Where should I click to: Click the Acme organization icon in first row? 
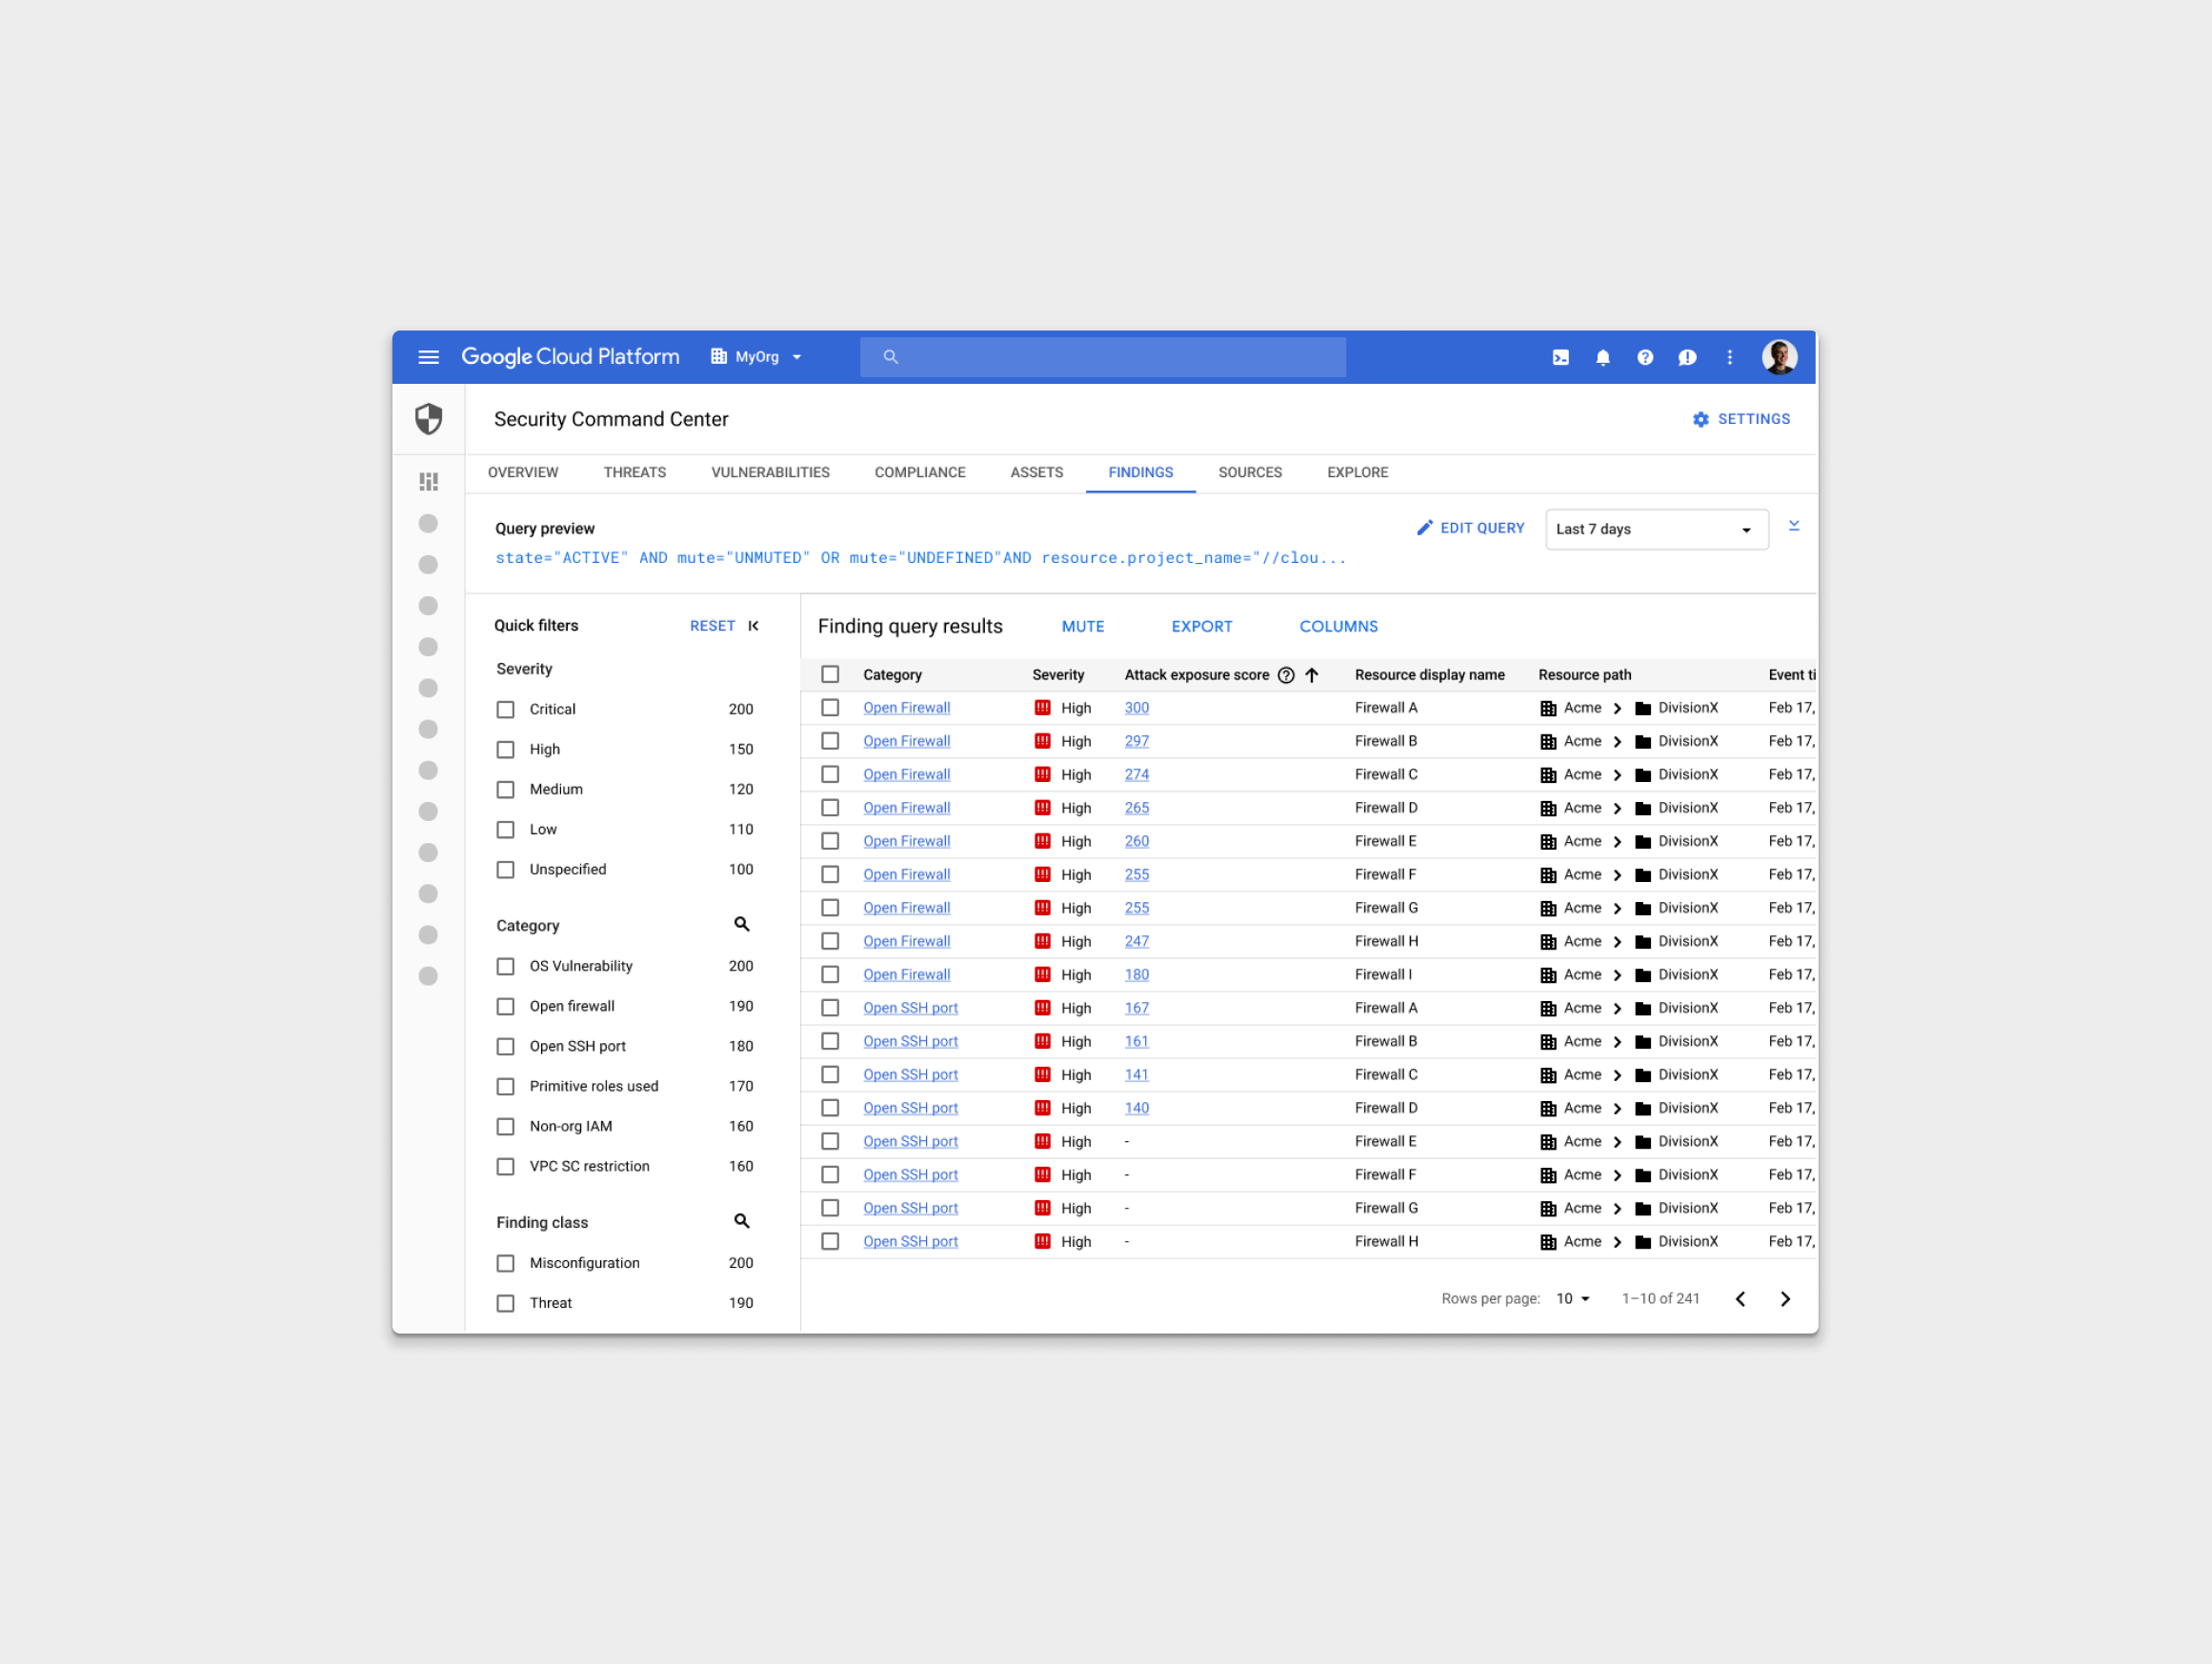(1548, 708)
